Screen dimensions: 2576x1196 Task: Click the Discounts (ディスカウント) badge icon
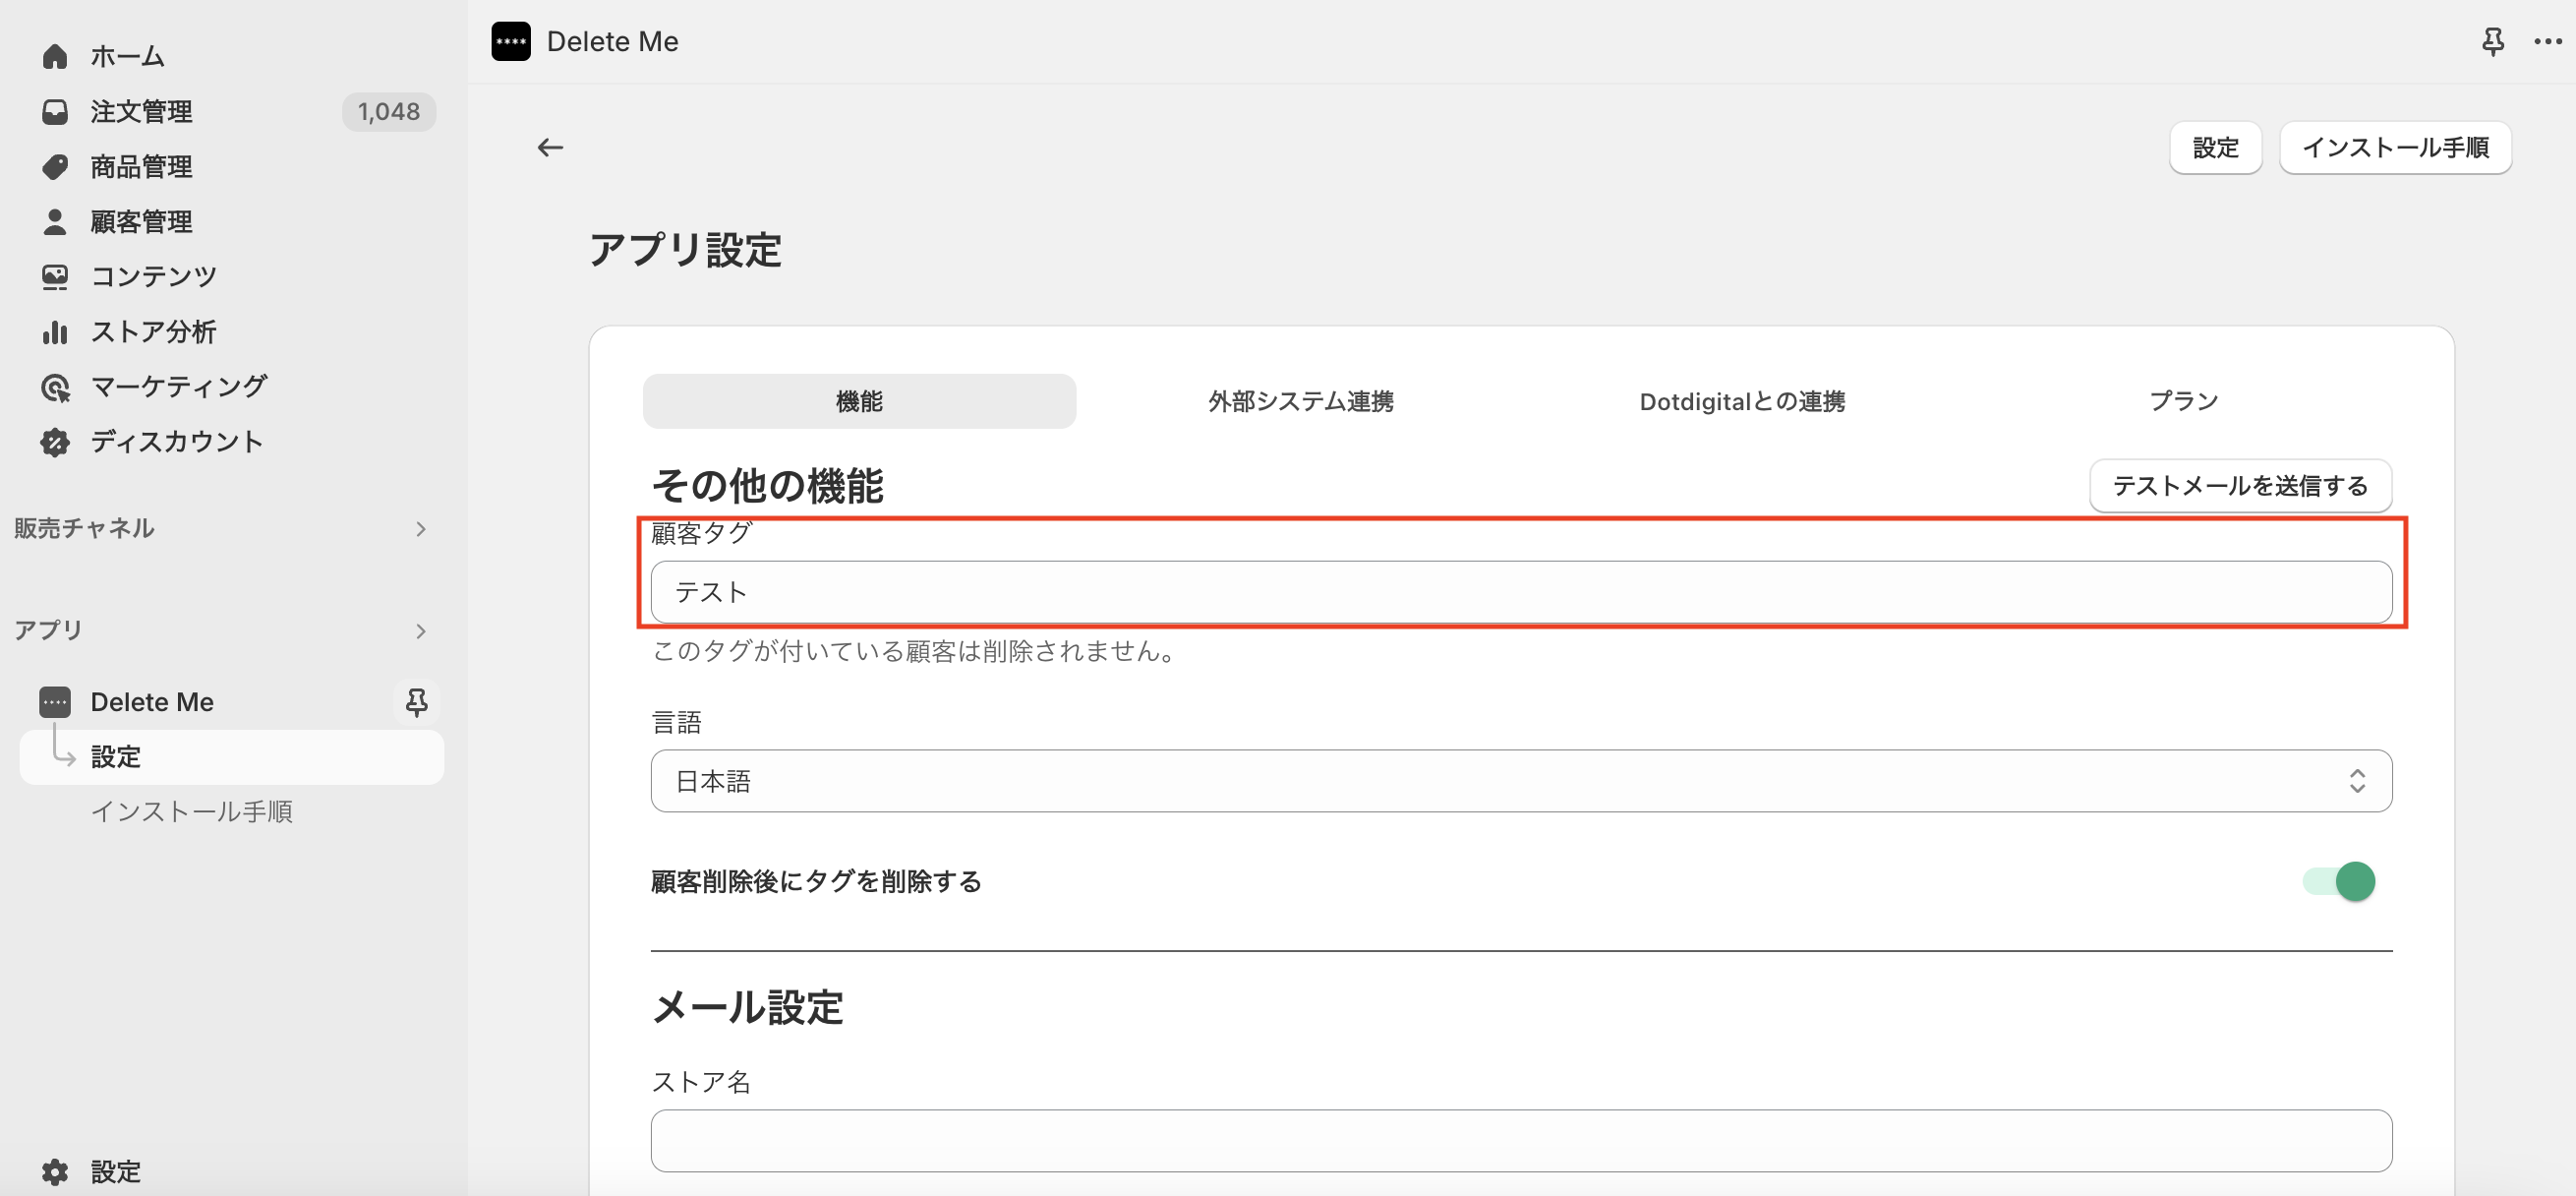[55, 441]
